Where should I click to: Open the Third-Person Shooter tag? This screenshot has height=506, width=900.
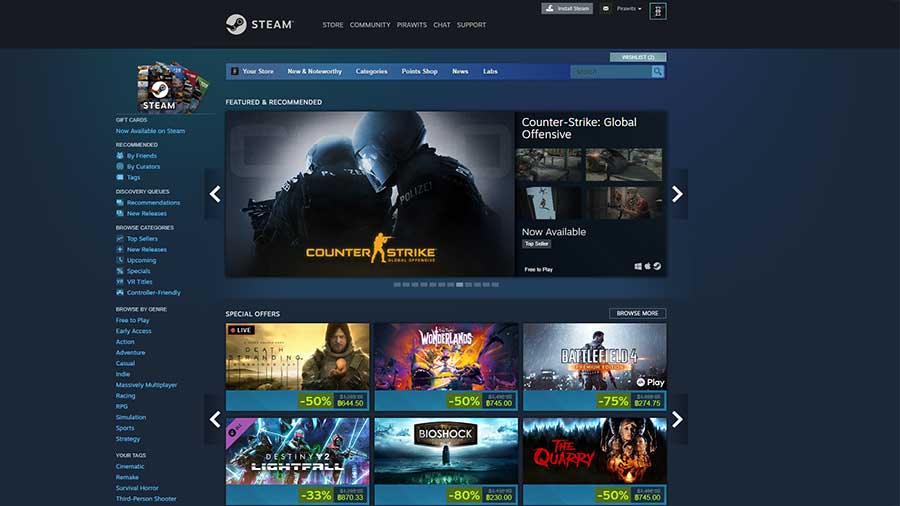(x=146, y=499)
